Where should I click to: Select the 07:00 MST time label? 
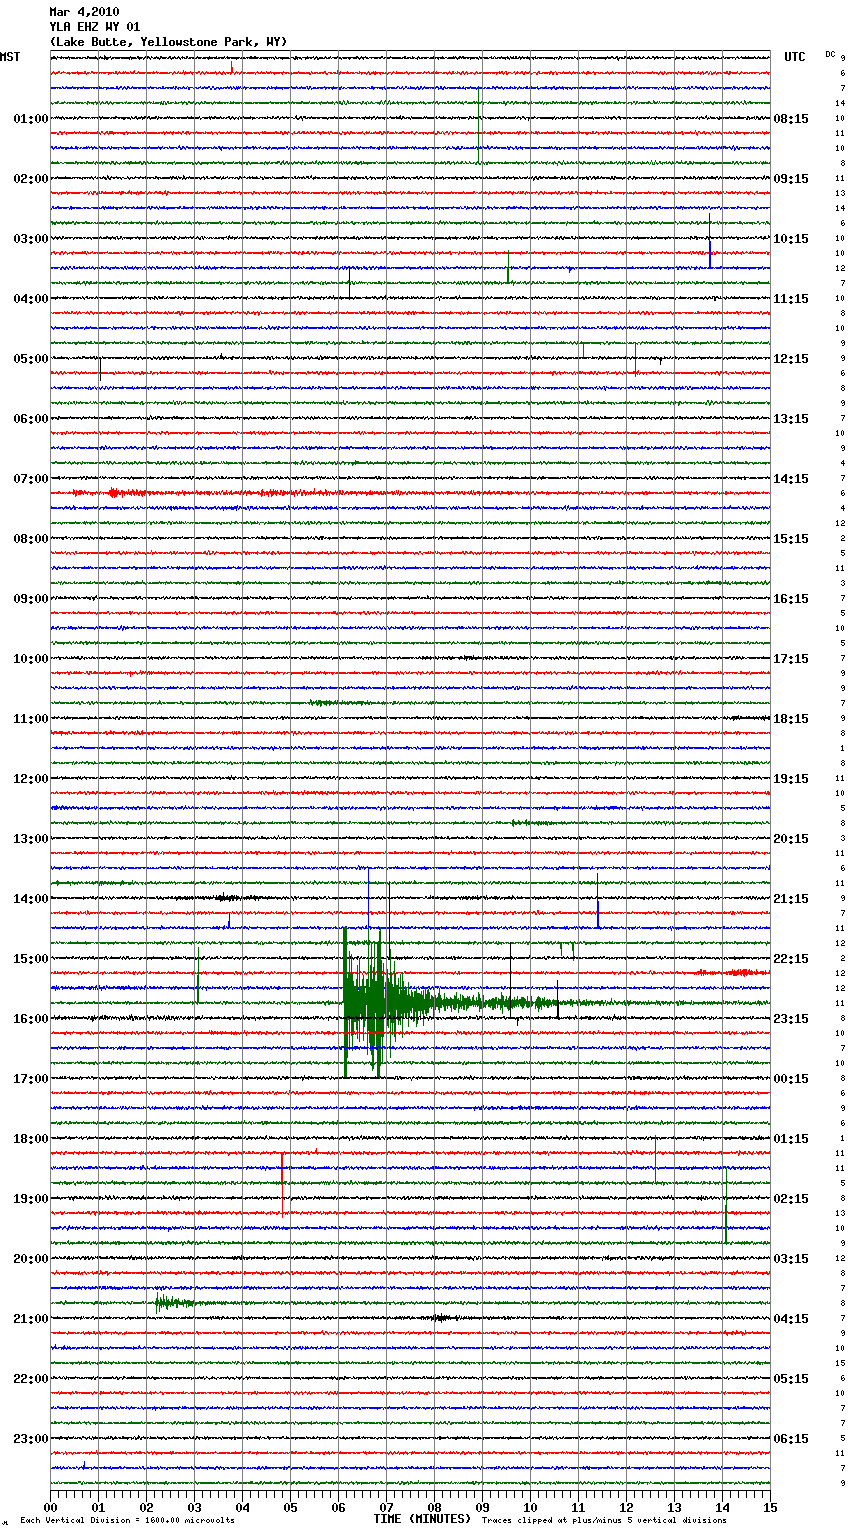[30, 479]
